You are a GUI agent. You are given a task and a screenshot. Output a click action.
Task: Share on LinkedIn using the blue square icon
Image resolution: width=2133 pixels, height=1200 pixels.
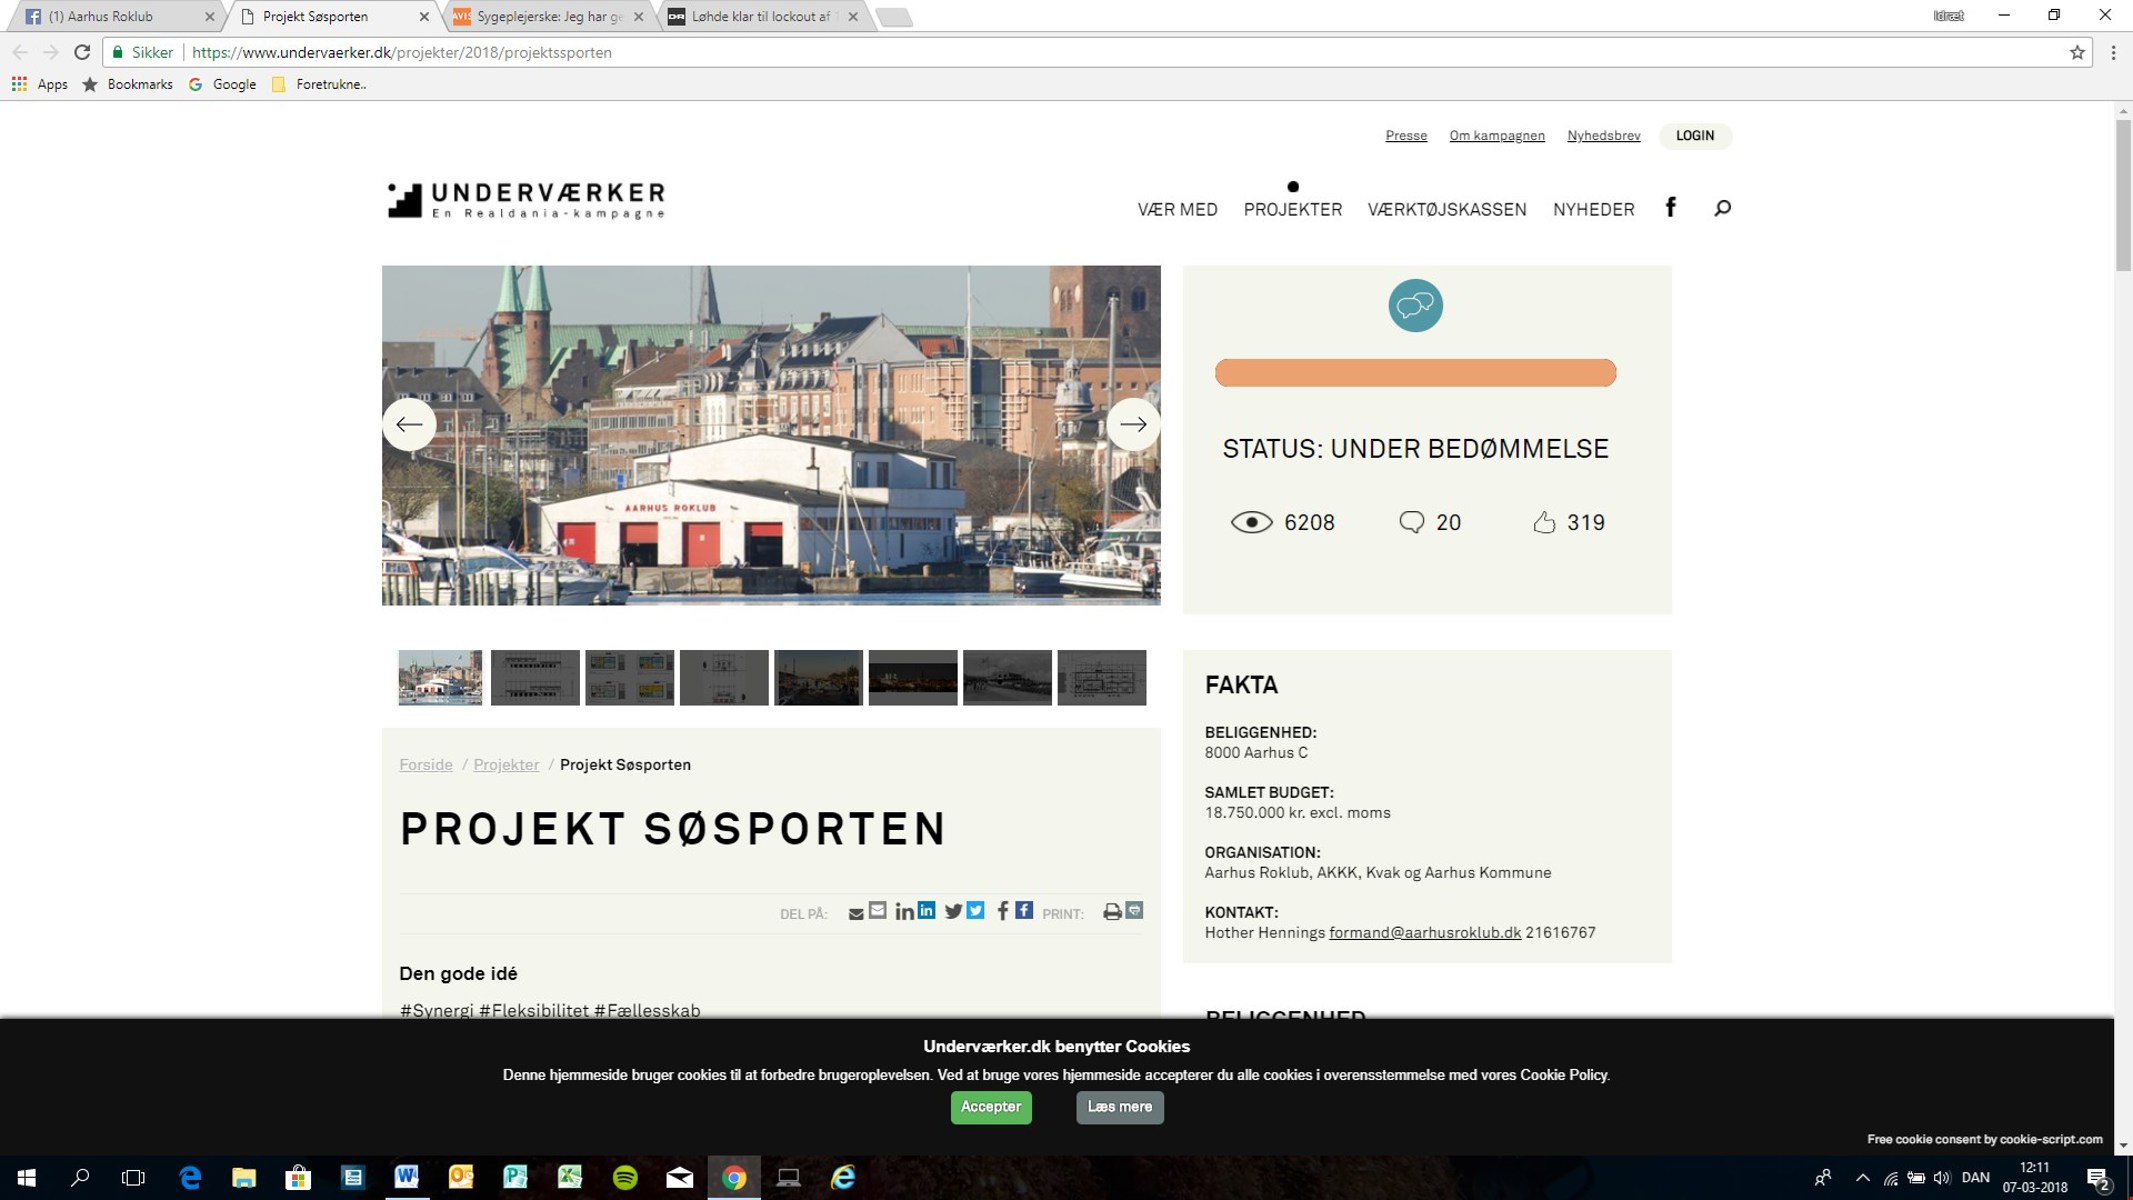(x=927, y=910)
